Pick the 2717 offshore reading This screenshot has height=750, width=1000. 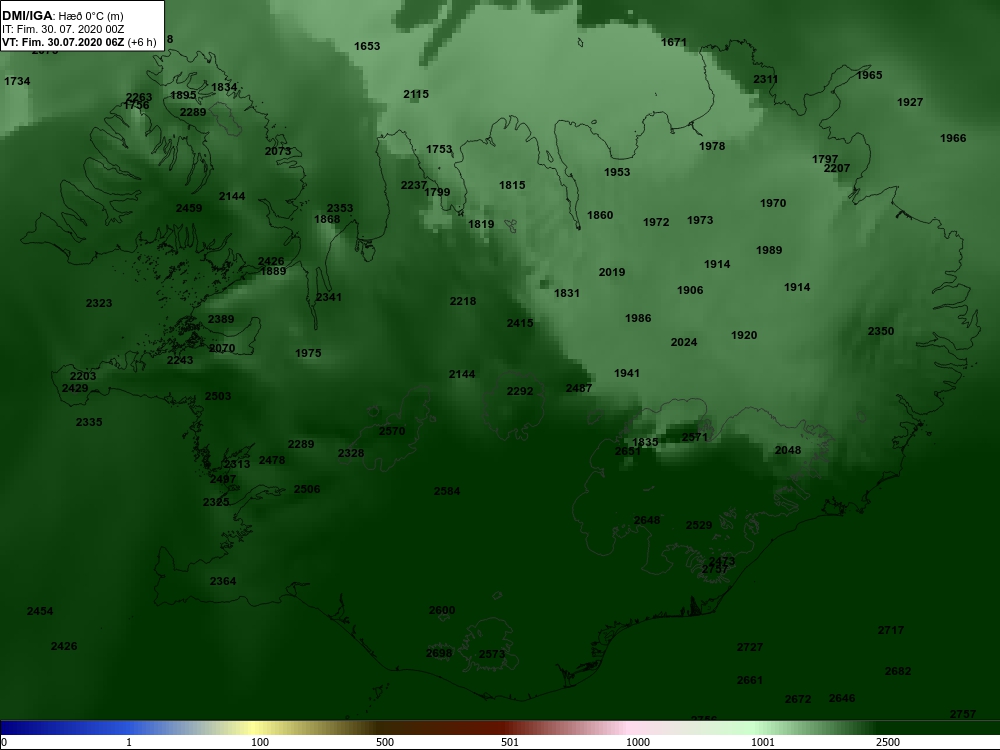tap(891, 630)
